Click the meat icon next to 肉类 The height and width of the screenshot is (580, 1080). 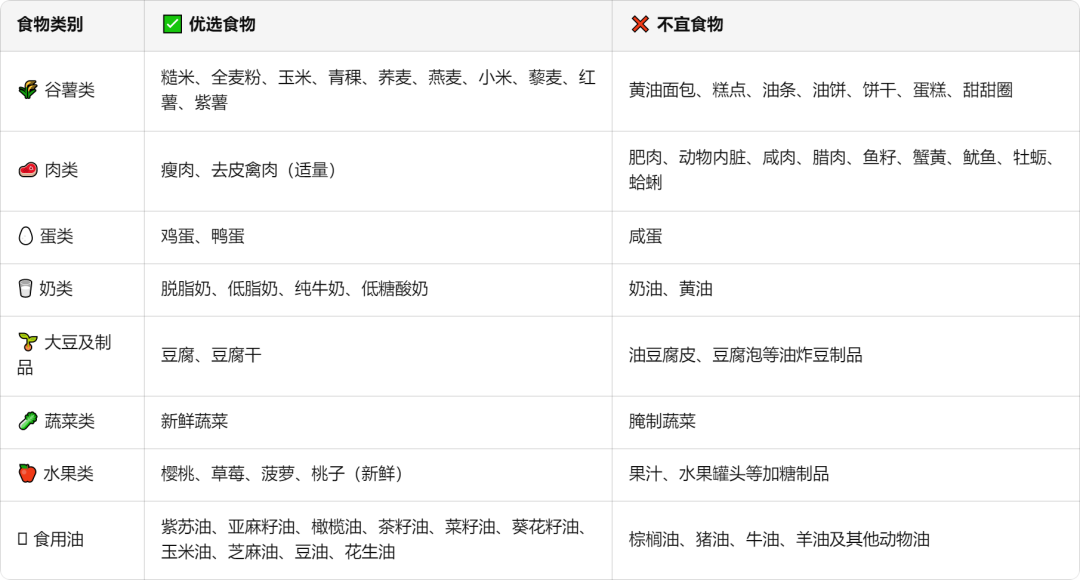pos(28,169)
